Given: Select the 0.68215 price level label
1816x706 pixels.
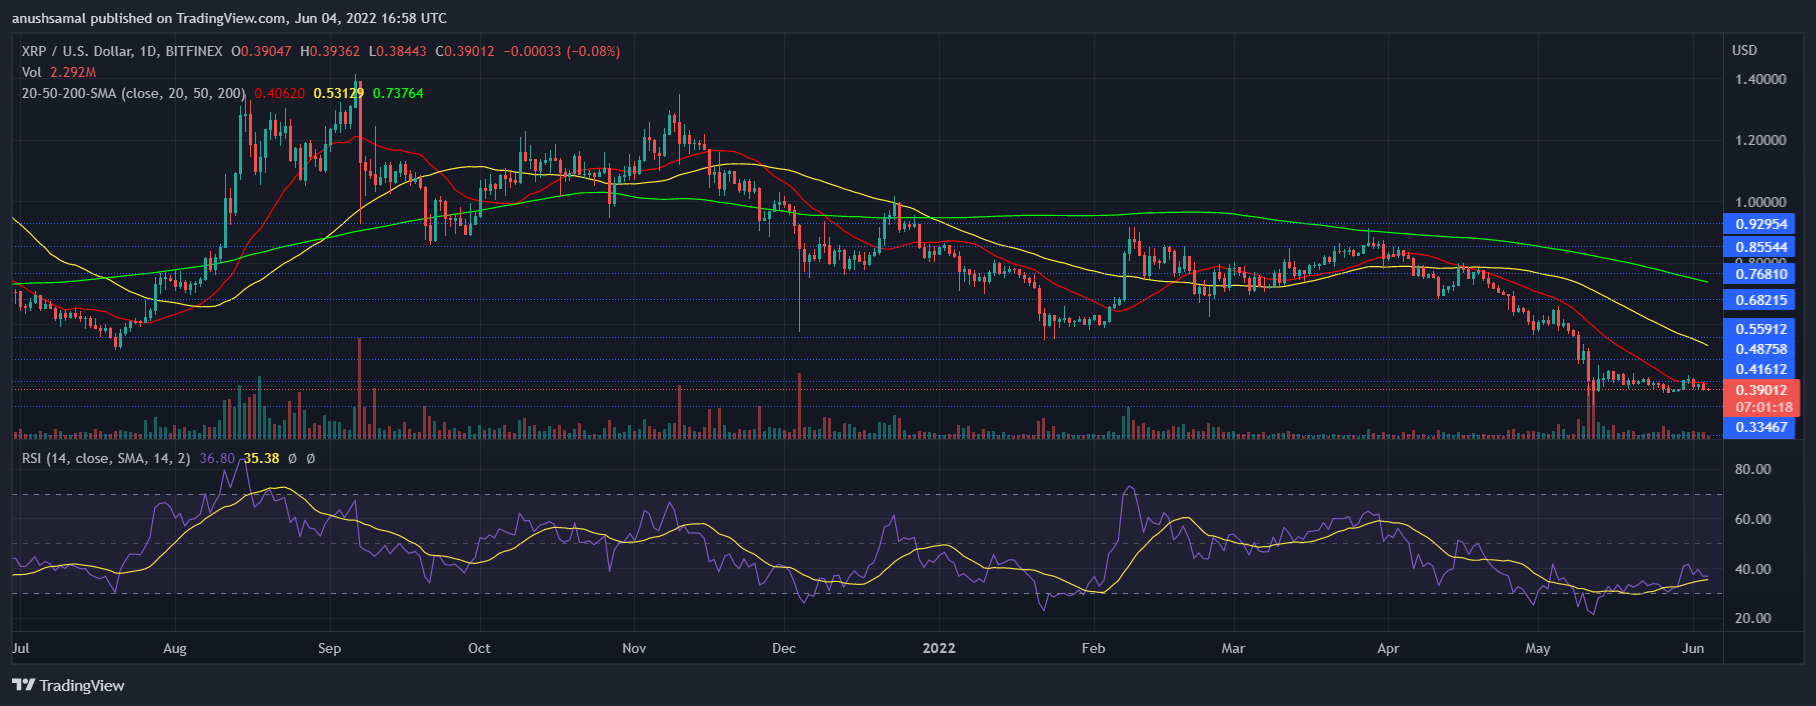Looking at the screenshot, I should [1761, 300].
